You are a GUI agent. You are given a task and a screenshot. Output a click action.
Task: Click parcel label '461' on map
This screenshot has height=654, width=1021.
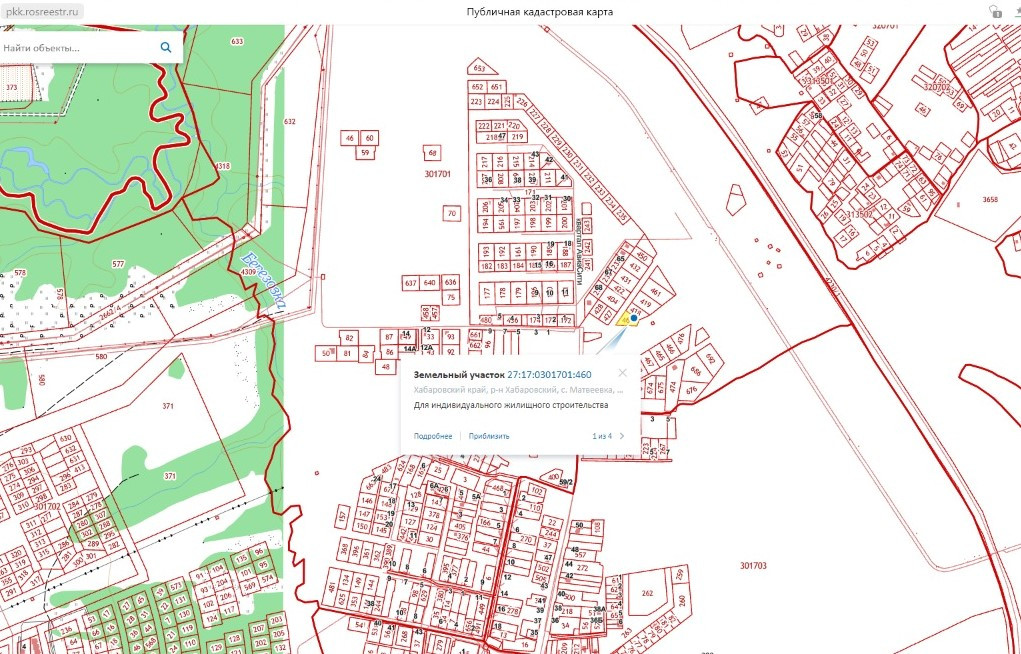[656, 292]
